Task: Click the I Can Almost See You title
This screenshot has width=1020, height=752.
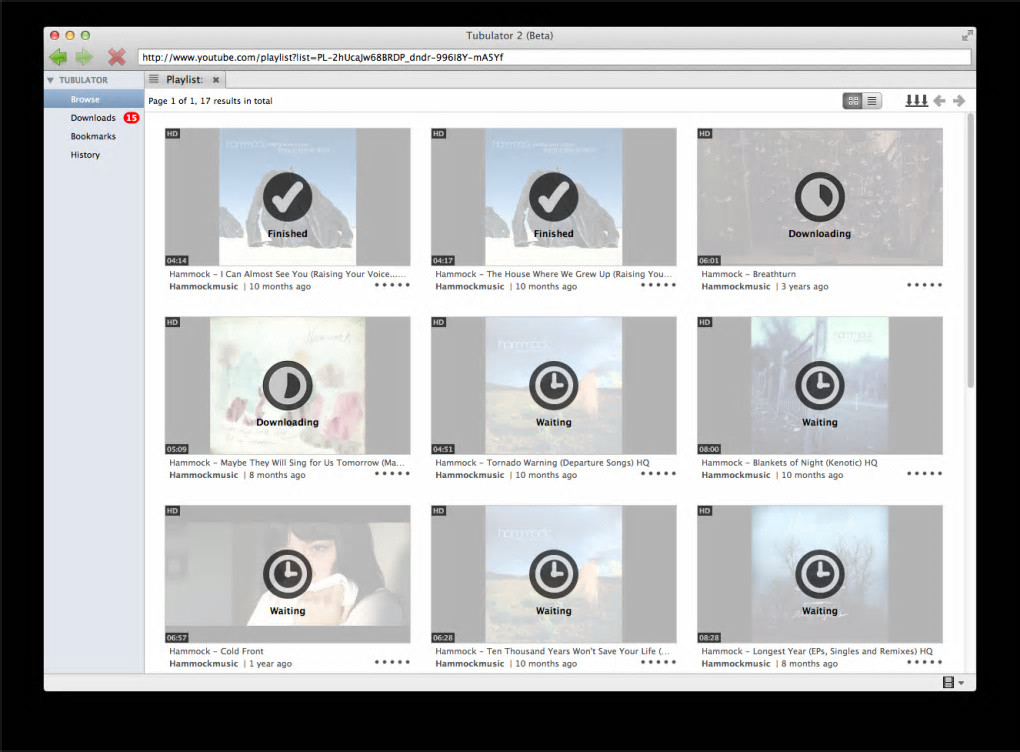Action: pos(288,274)
